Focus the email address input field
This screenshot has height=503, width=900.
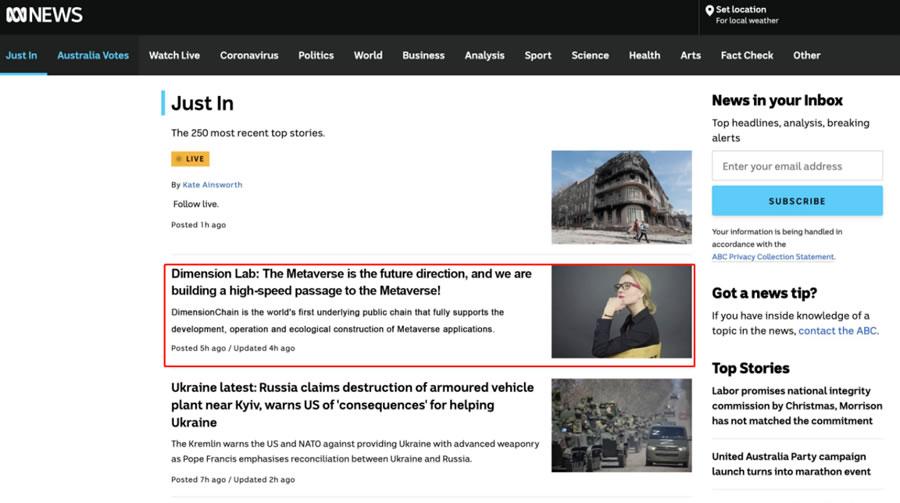tap(797, 166)
